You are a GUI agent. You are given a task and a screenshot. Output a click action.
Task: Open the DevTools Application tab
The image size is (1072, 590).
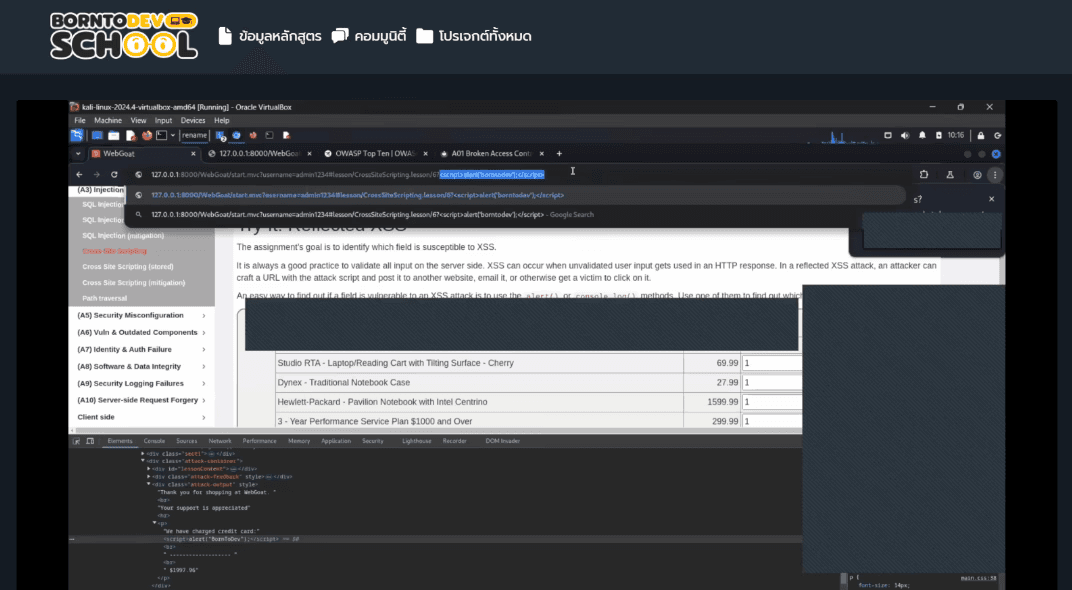(x=336, y=441)
